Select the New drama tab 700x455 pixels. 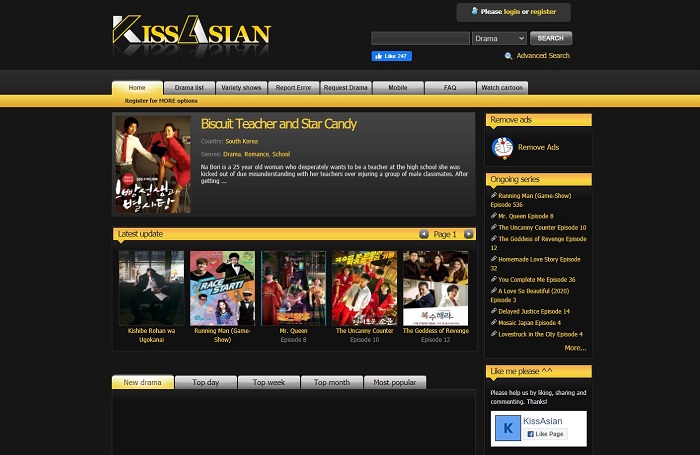point(142,382)
